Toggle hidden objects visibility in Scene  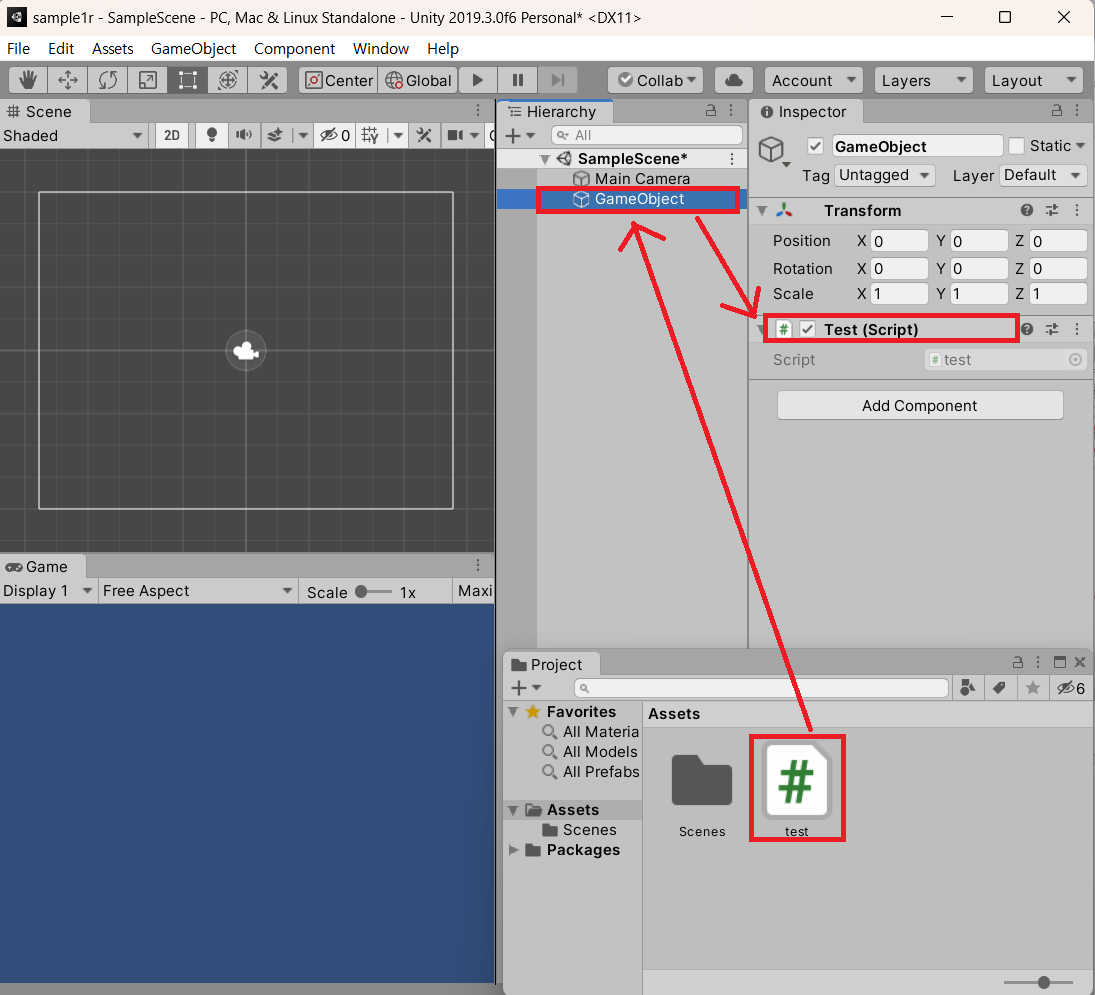click(x=335, y=135)
